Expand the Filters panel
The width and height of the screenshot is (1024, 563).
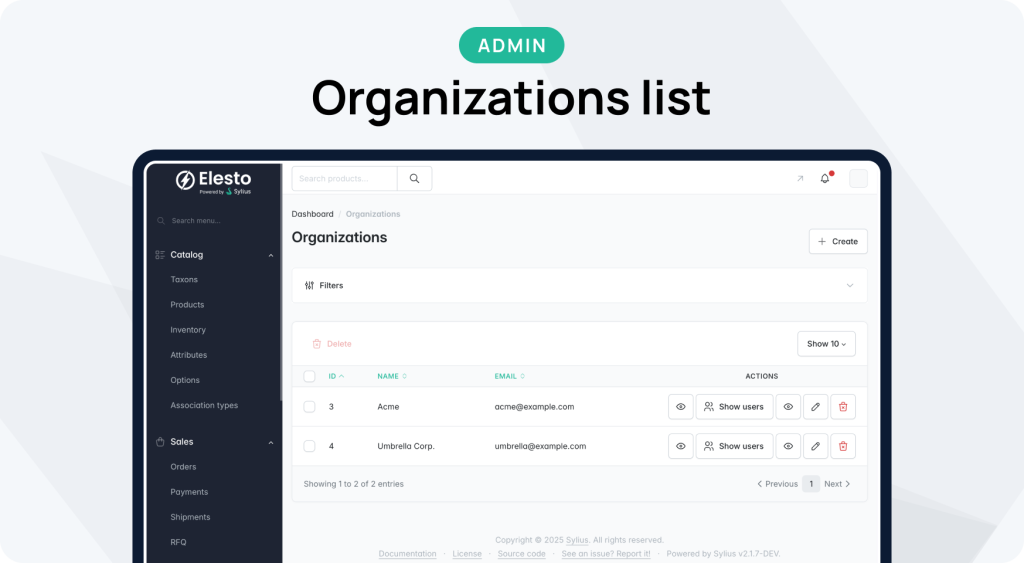(x=579, y=286)
